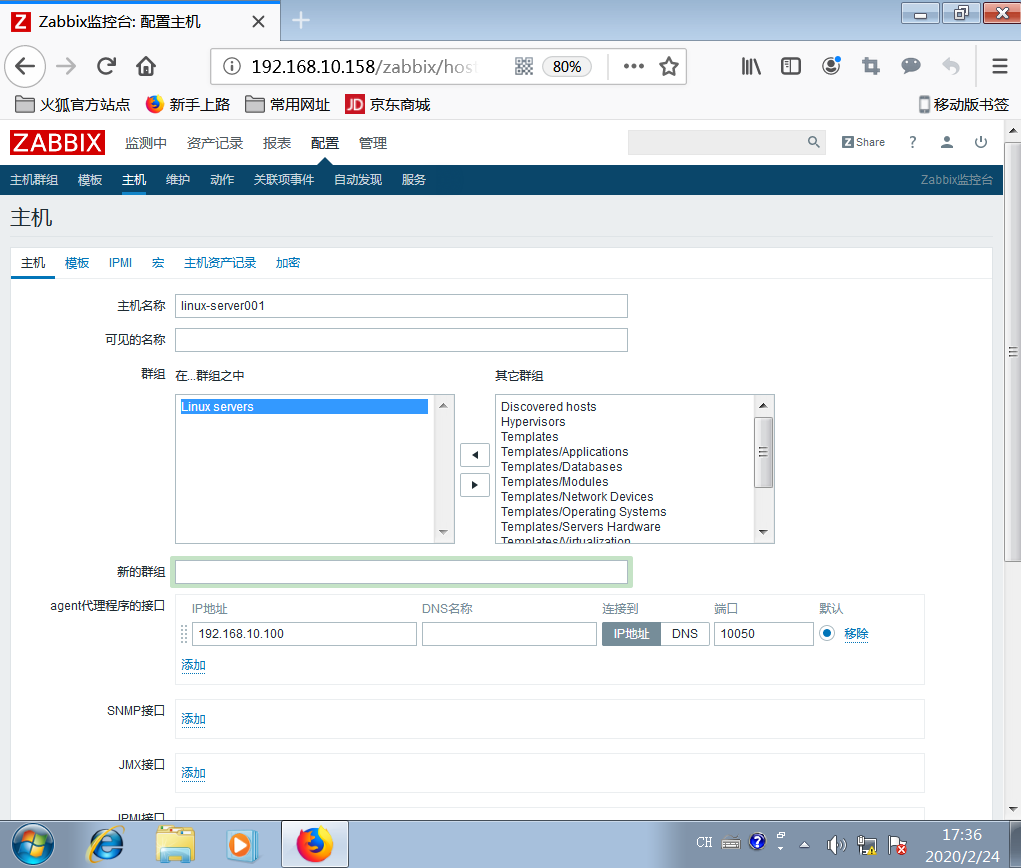Log out with the power icon
This screenshot has height=868, width=1021.
tap(981, 142)
